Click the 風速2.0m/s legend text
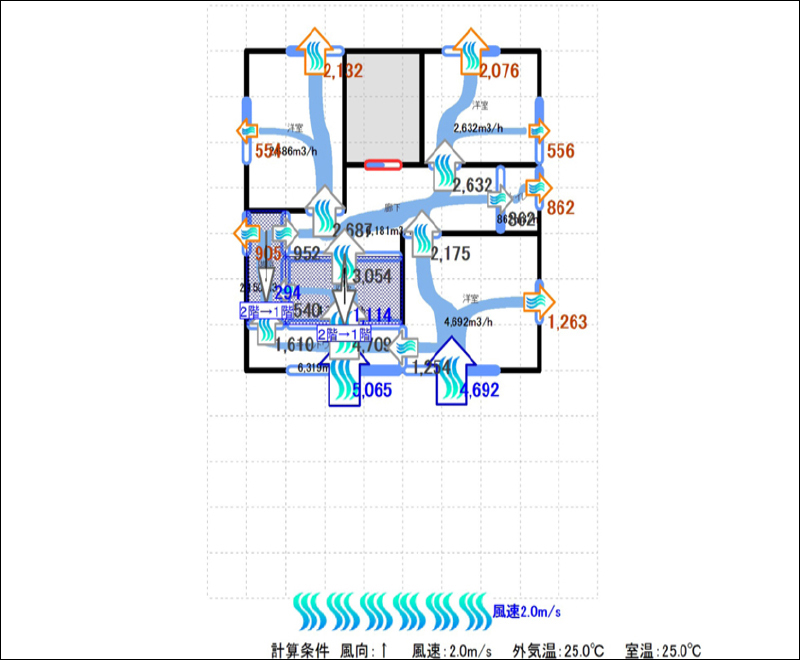Viewport: 800px width, 660px height. 527,611
